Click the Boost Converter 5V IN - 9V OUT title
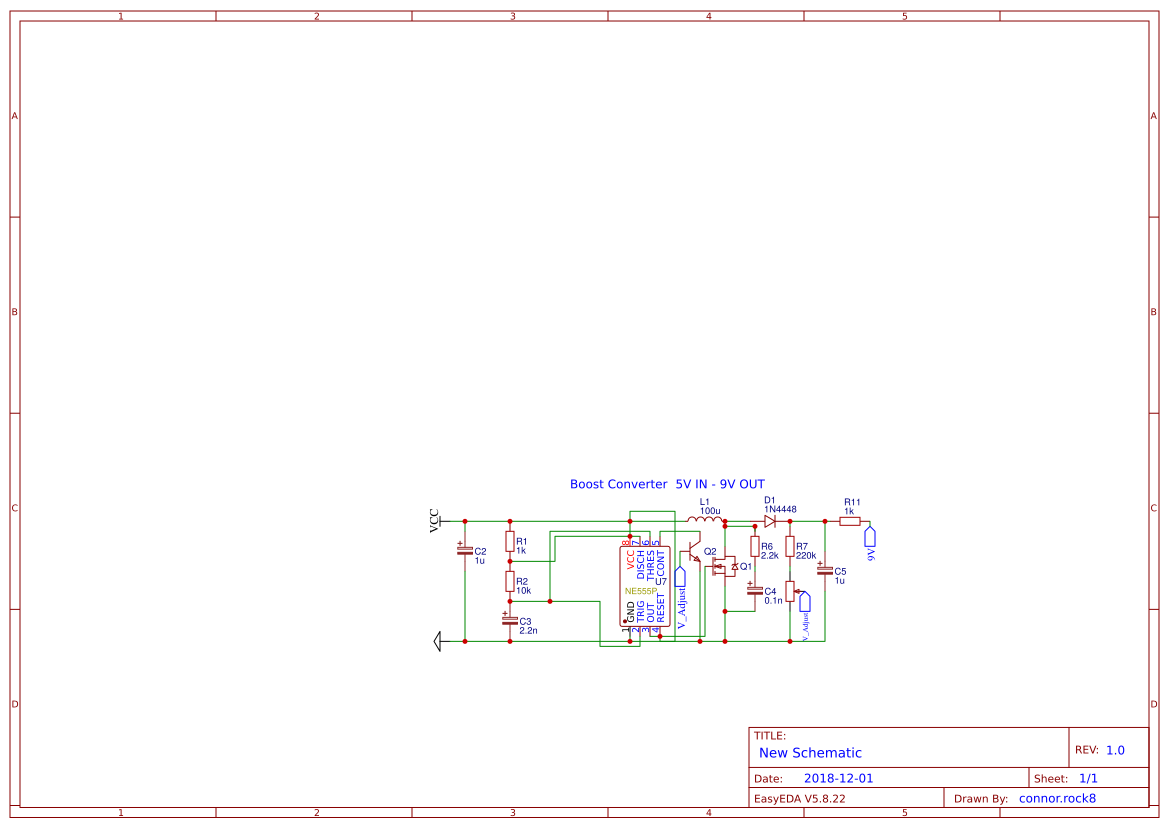This screenshot has height=828, width=1169. (x=667, y=484)
